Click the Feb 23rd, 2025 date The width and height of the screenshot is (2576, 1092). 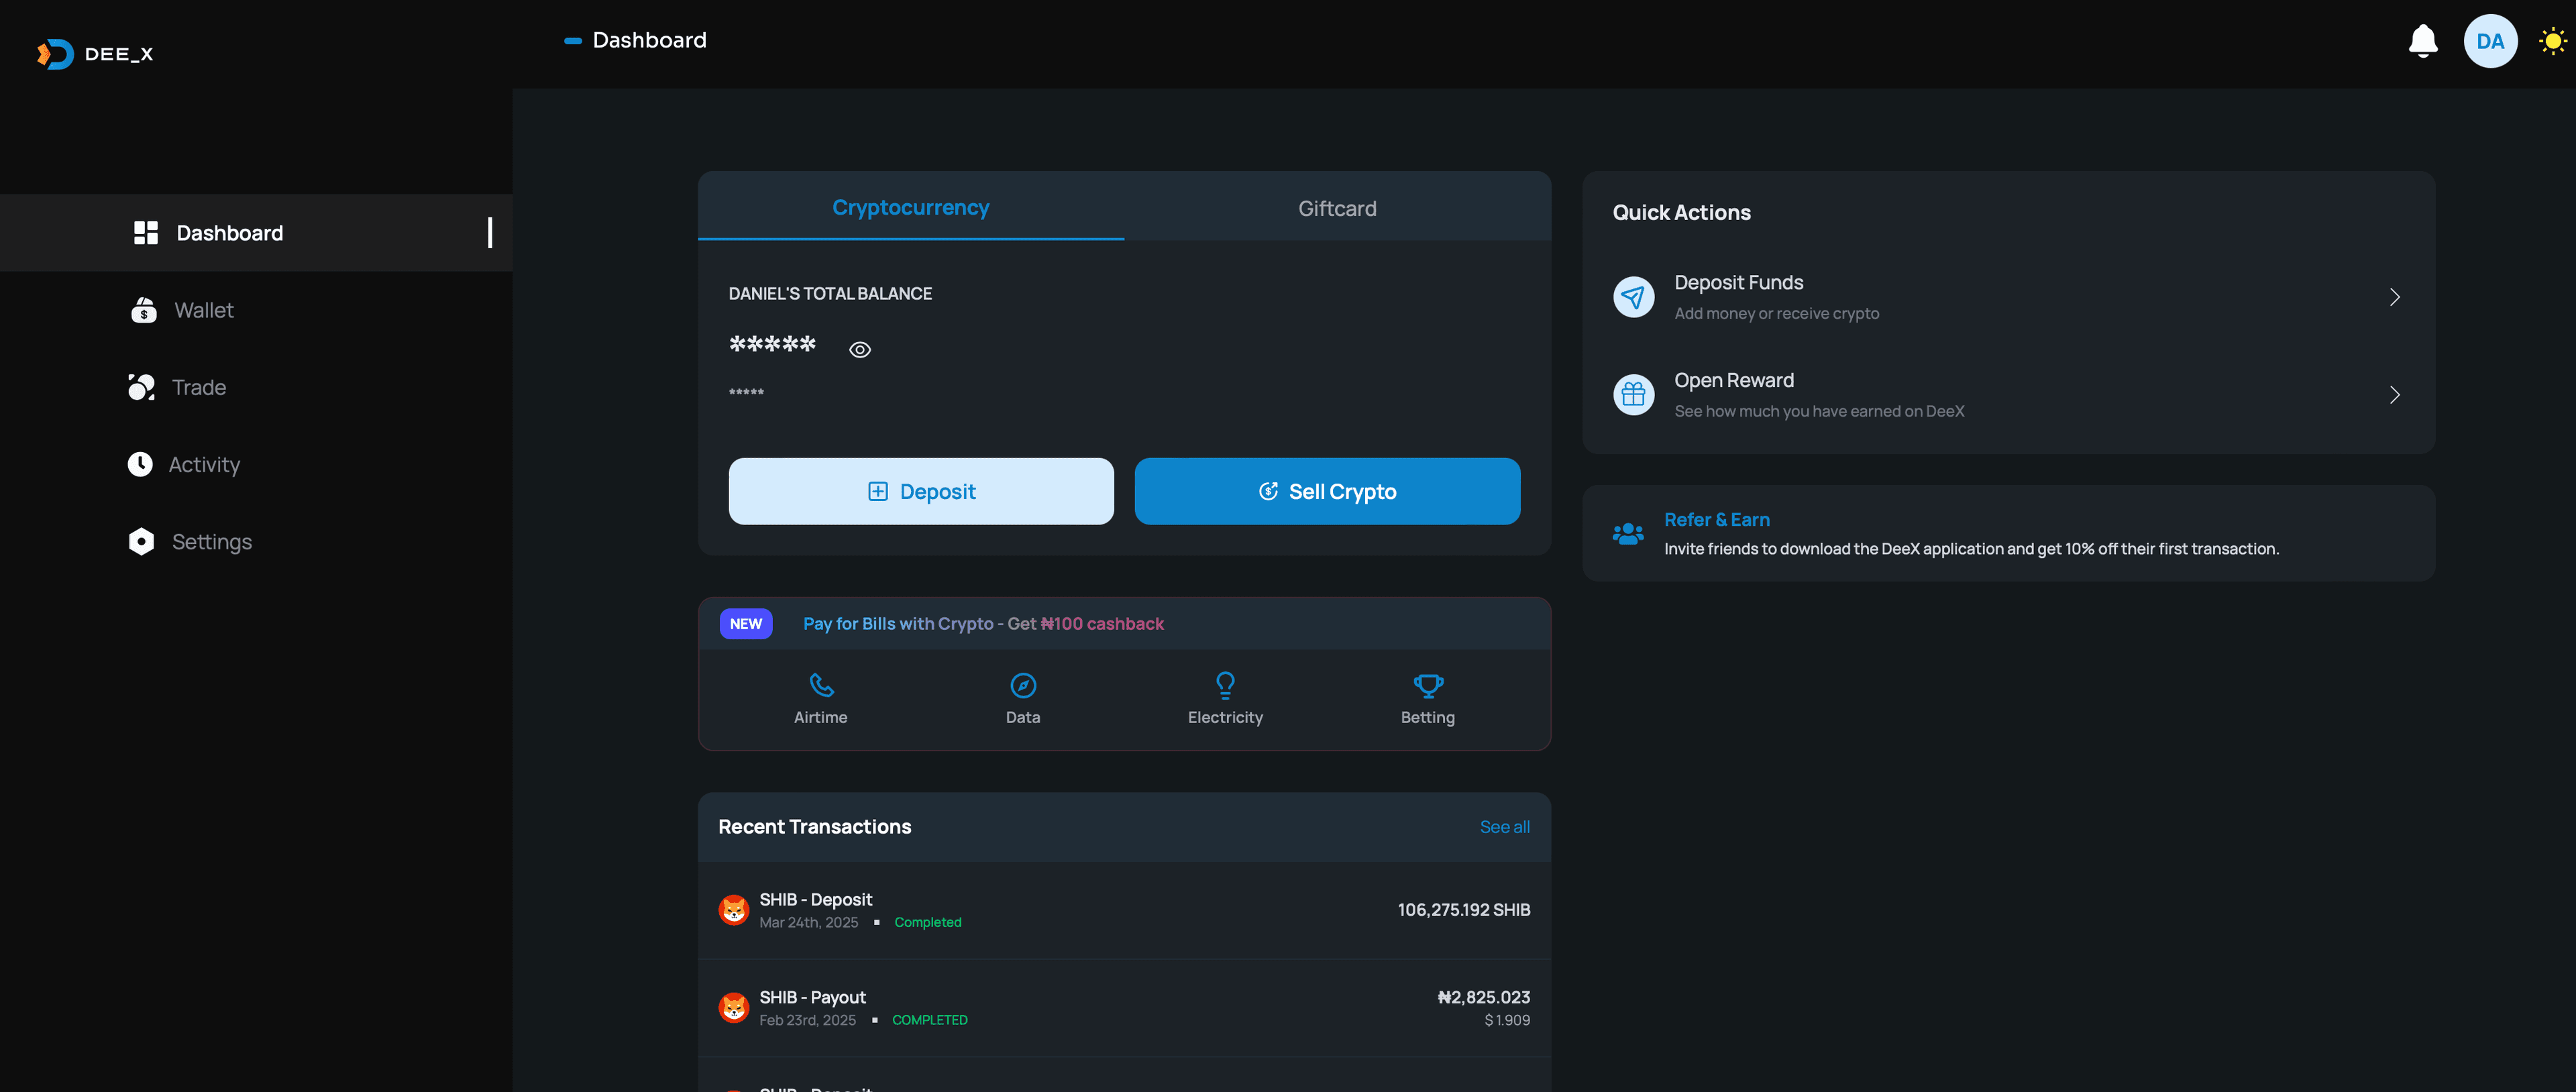tap(808, 1020)
